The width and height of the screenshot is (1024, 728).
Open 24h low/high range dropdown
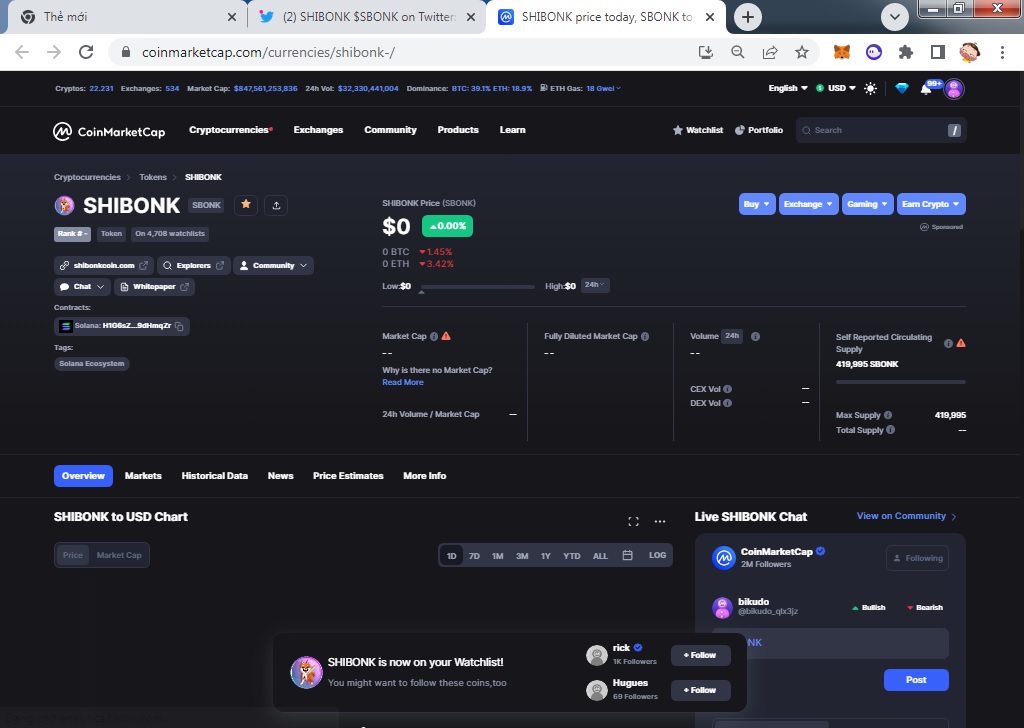point(595,285)
